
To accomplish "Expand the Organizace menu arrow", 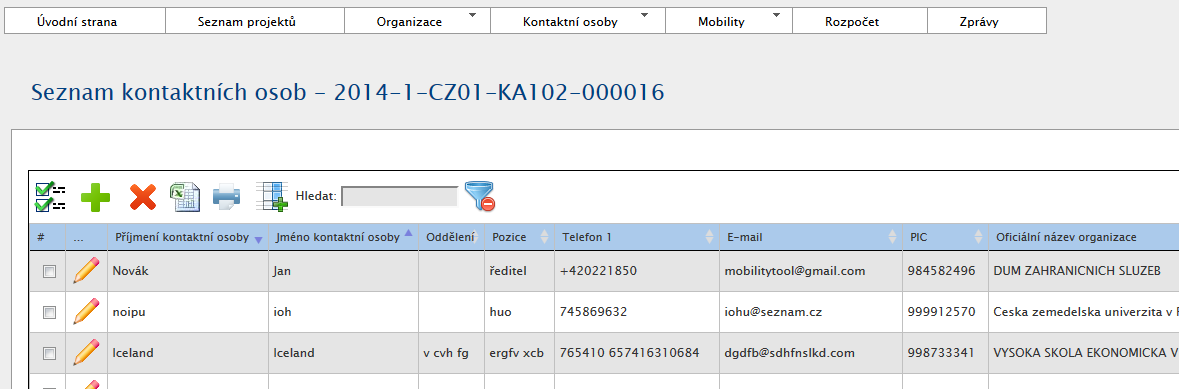I will (472, 14).
